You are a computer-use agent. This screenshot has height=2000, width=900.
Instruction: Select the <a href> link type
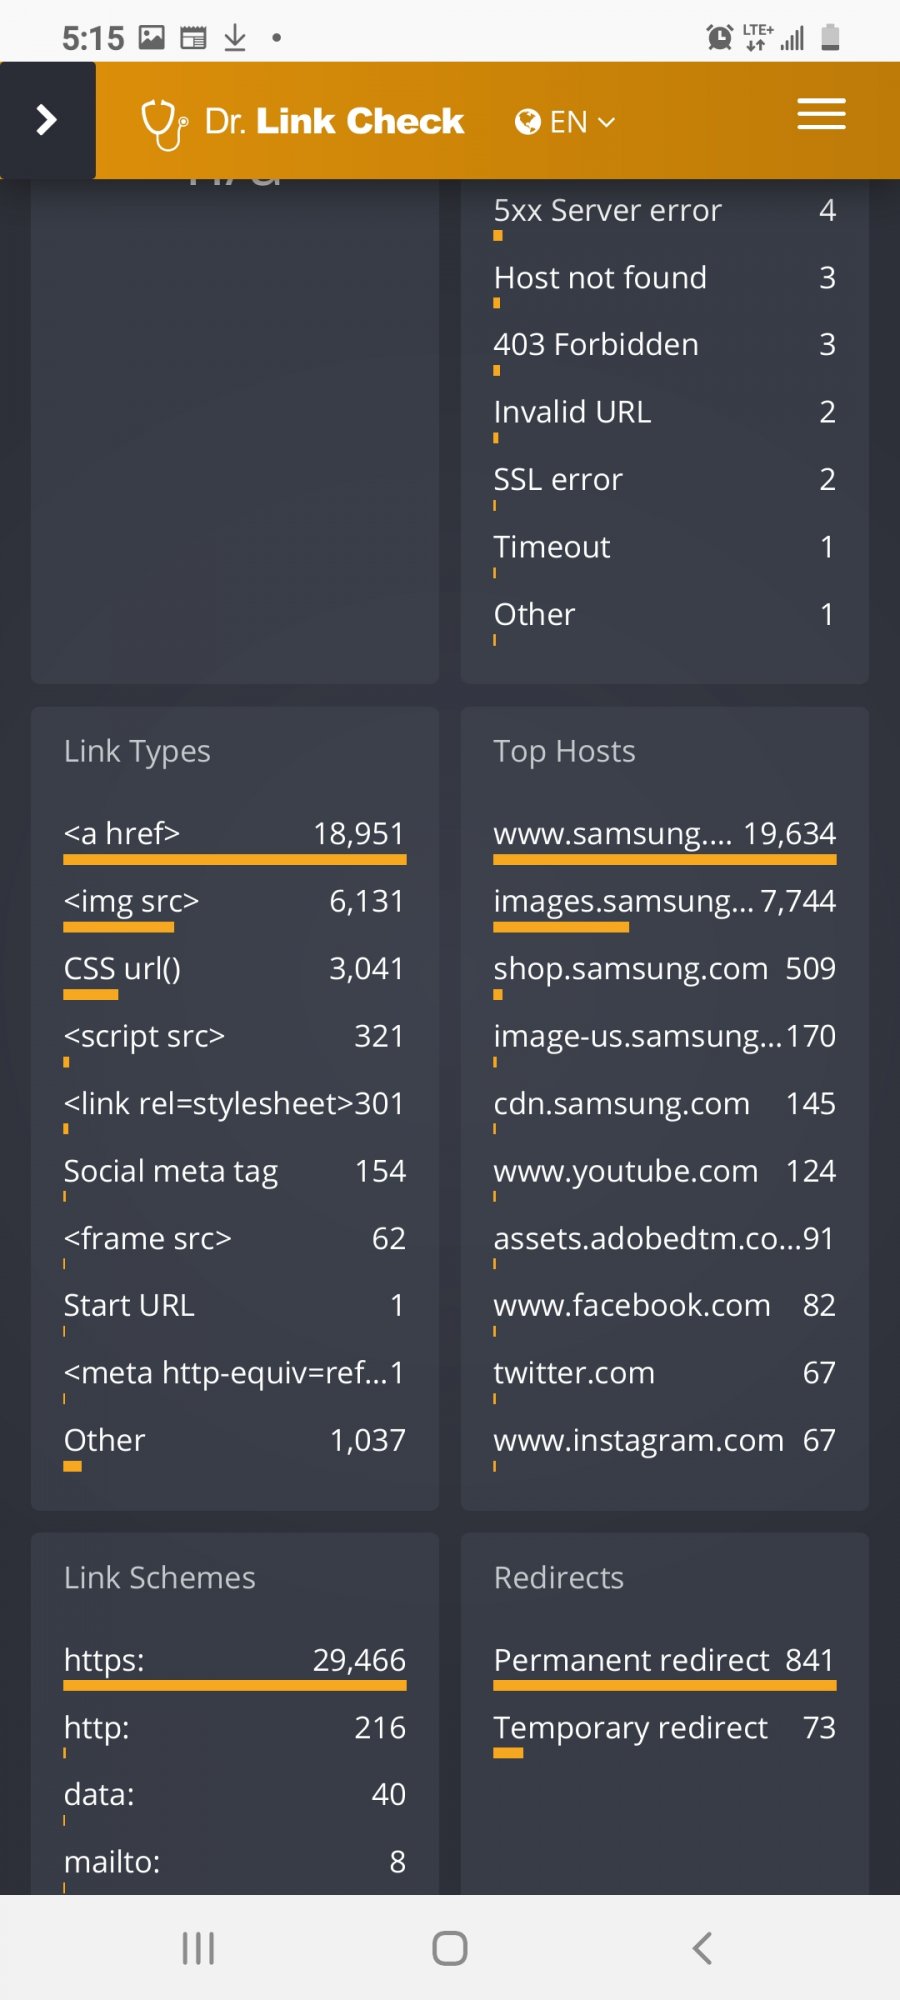point(235,839)
